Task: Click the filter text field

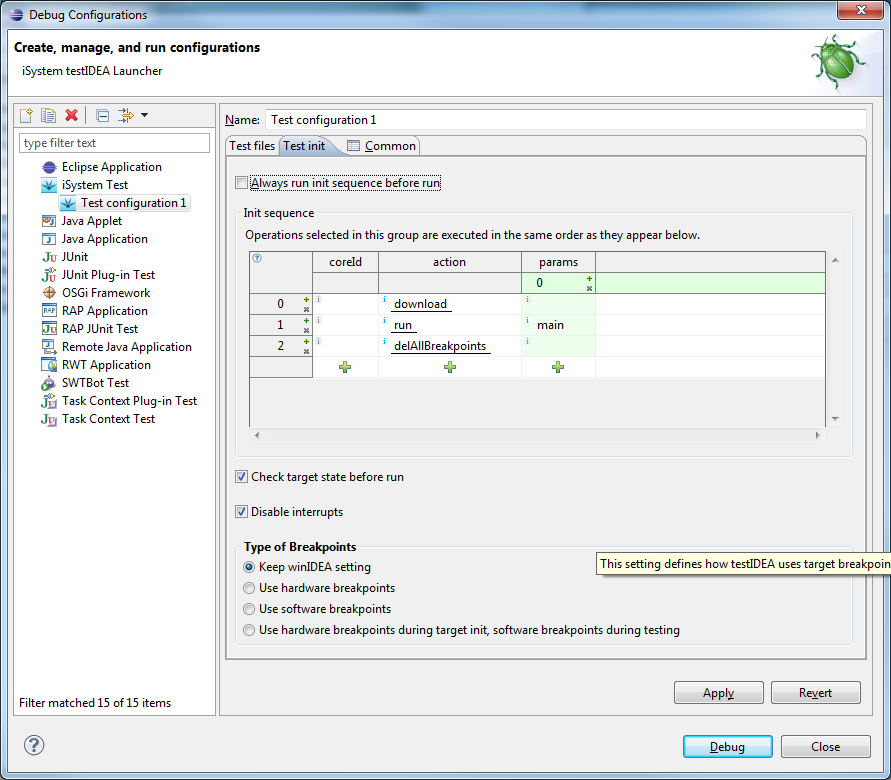Action: click(115, 143)
